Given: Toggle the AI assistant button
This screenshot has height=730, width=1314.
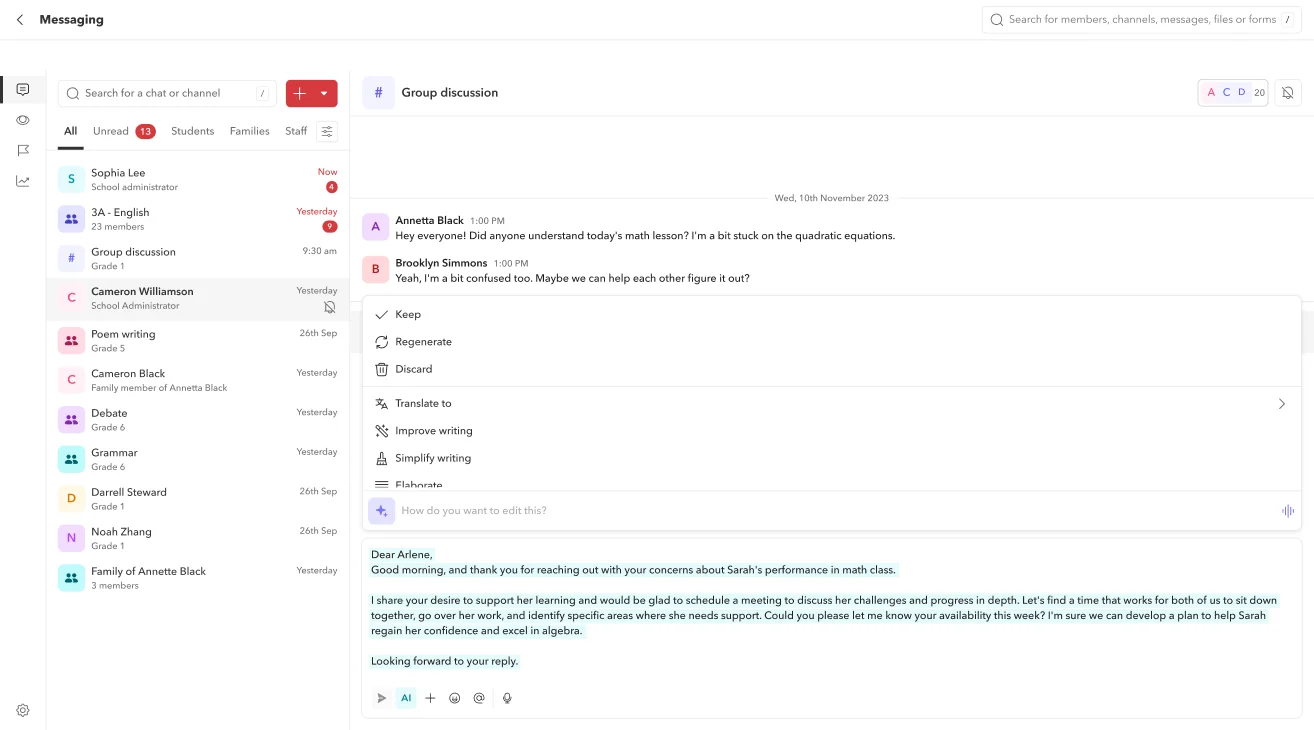Looking at the screenshot, I should click(x=406, y=698).
